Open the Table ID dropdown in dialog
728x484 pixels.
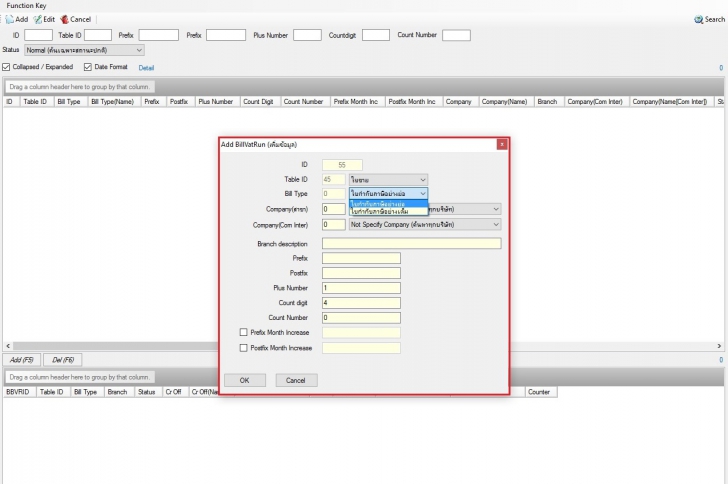coord(388,180)
